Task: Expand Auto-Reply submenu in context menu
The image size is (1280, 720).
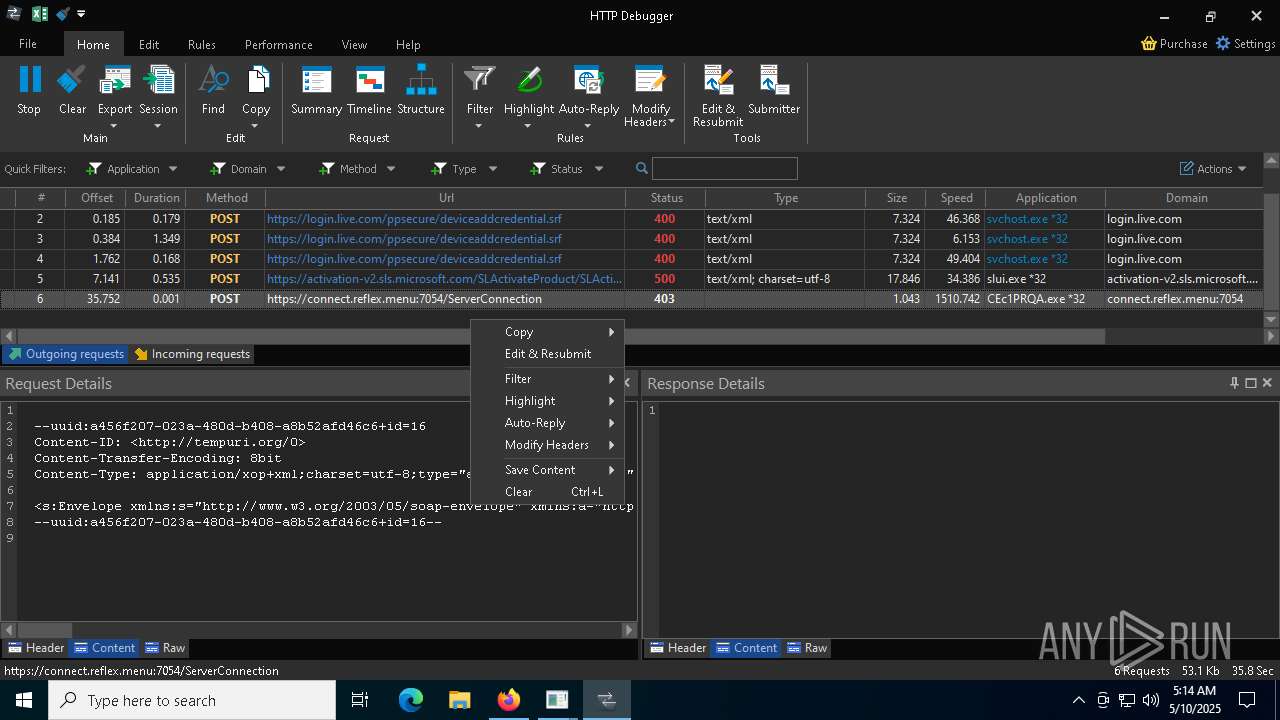Action: click(x=548, y=423)
